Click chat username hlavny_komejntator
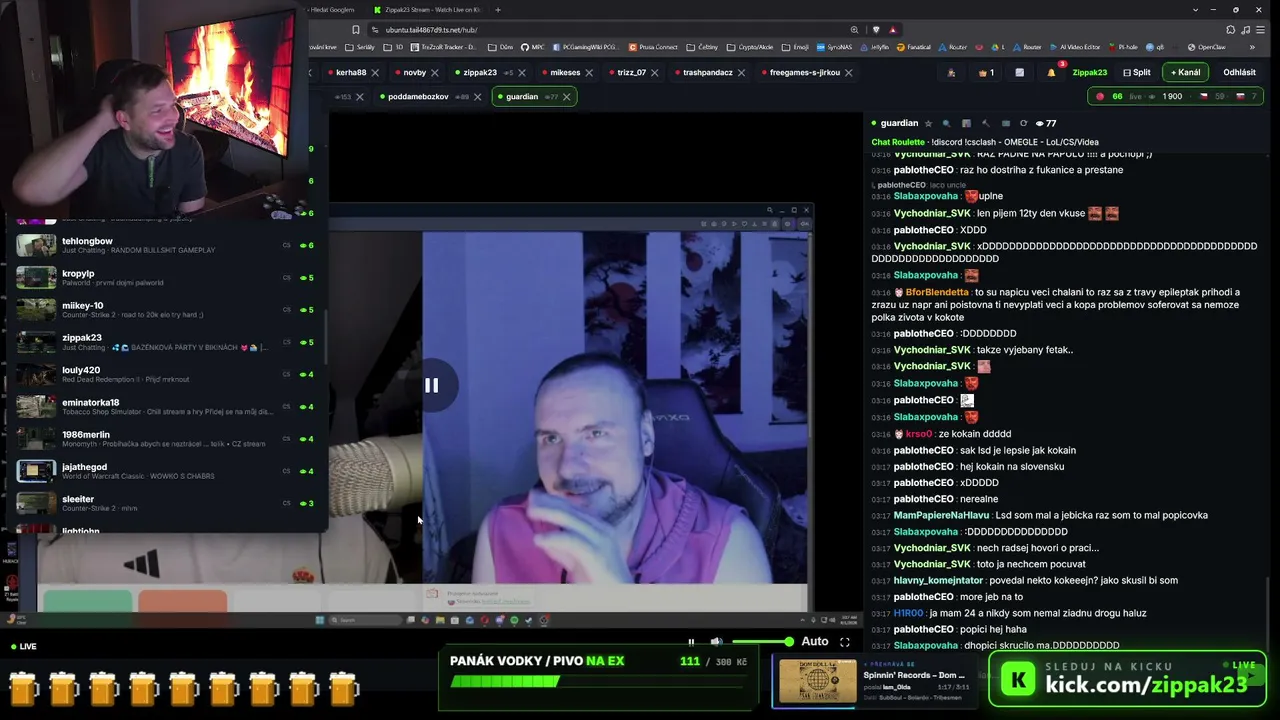This screenshot has height=720, width=1280. (938, 580)
